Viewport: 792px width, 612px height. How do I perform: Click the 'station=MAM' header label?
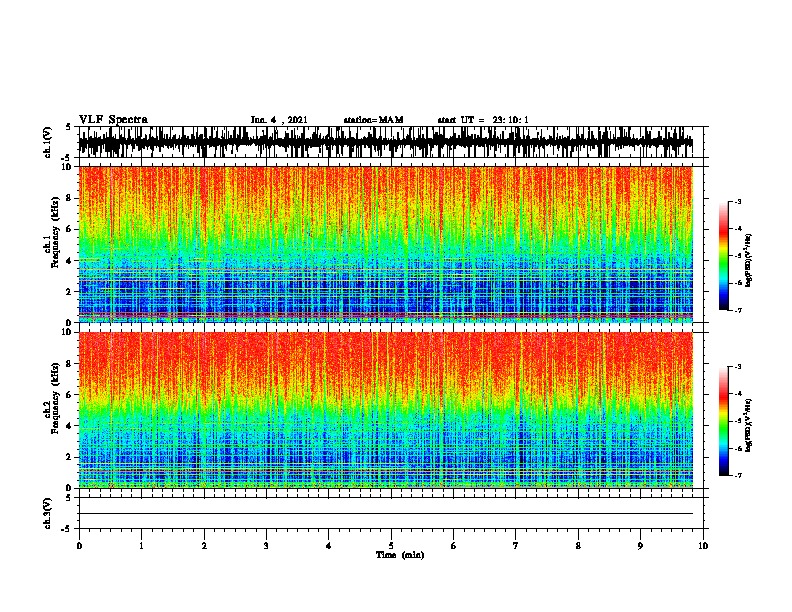coord(373,120)
